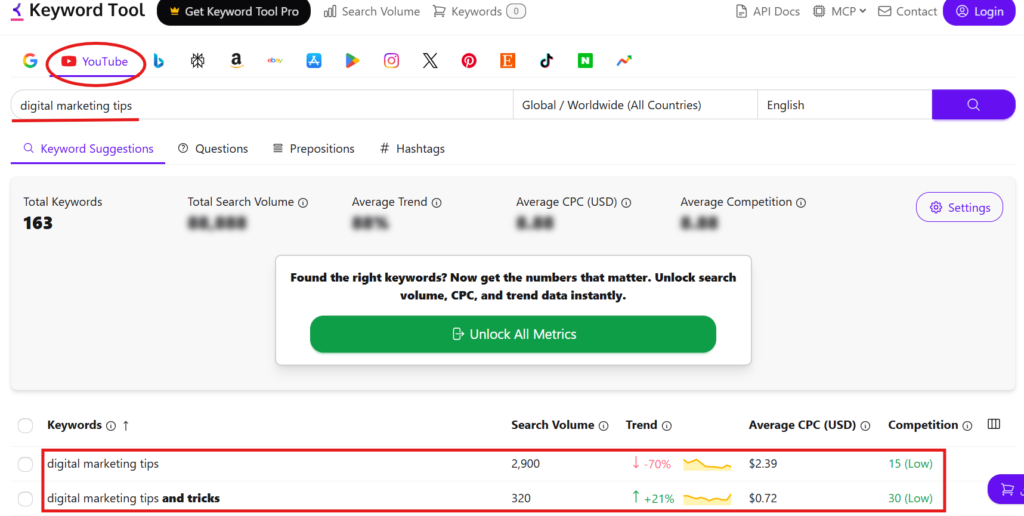Click the Keyword Tool logo
1024x516 pixels.
(x=78, y=10)
